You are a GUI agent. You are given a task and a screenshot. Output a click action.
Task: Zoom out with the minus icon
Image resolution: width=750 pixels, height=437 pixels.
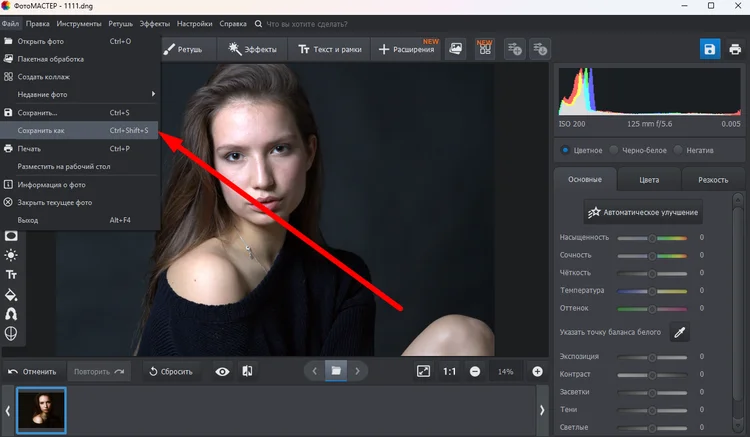coord(475,371)
